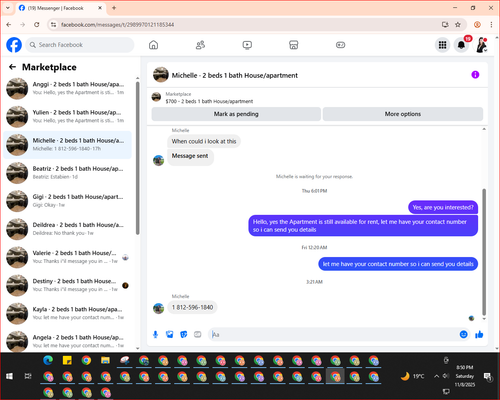Open Marketplace store icon in top navigation
Viewport: 500px width, 400px height.
(x=294, y=45)
